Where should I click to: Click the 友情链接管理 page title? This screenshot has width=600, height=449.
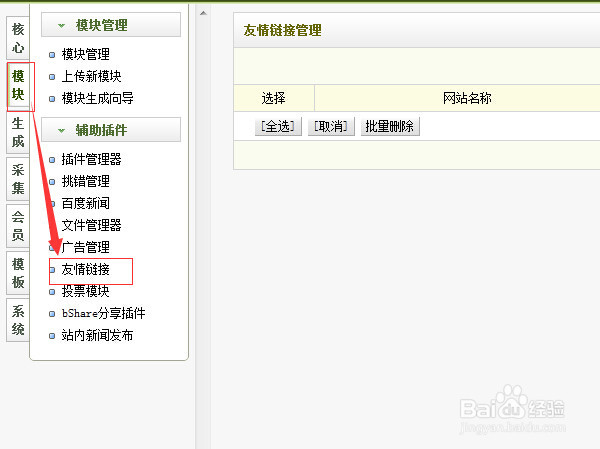(282, 31)
